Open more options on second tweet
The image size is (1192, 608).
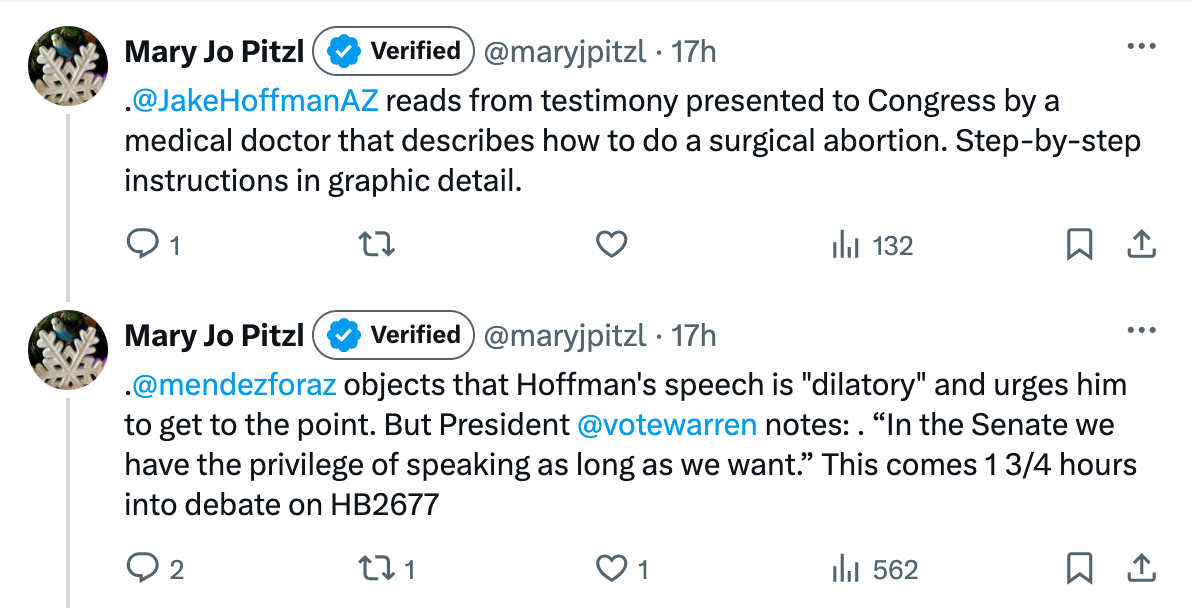[x=1142, y=330]
